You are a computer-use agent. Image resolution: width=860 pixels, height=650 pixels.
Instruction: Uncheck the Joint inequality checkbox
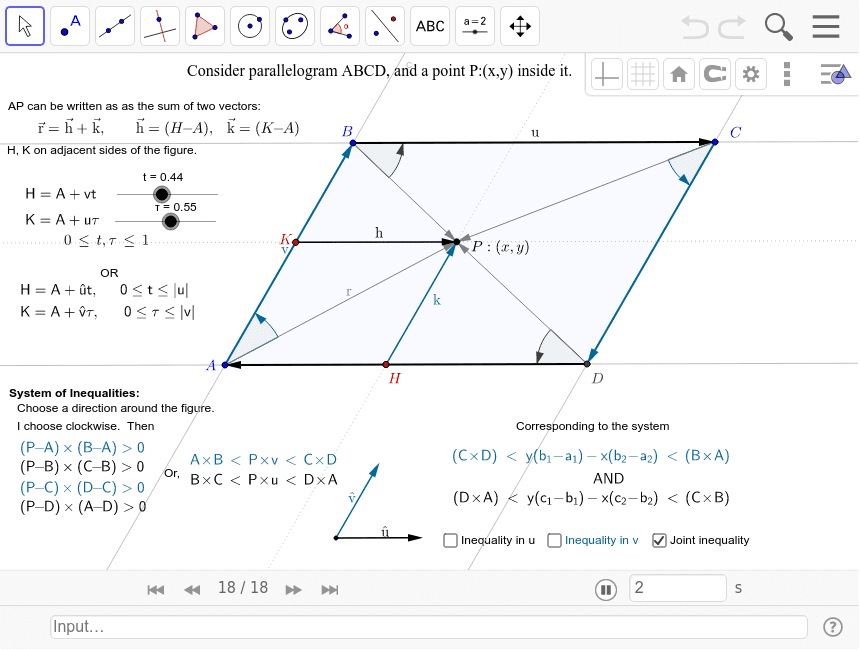(x=658, y=540)
